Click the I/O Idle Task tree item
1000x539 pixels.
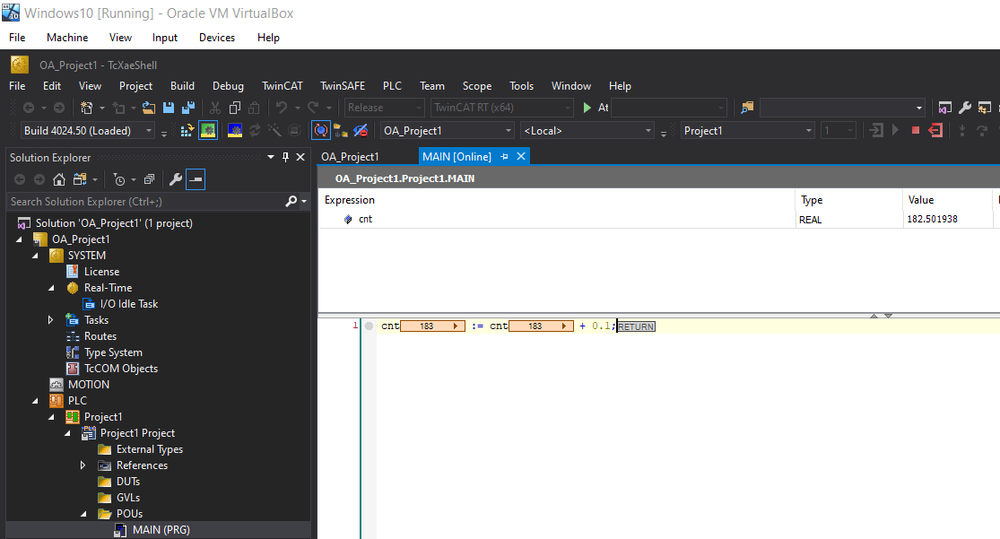pos(128,304)
